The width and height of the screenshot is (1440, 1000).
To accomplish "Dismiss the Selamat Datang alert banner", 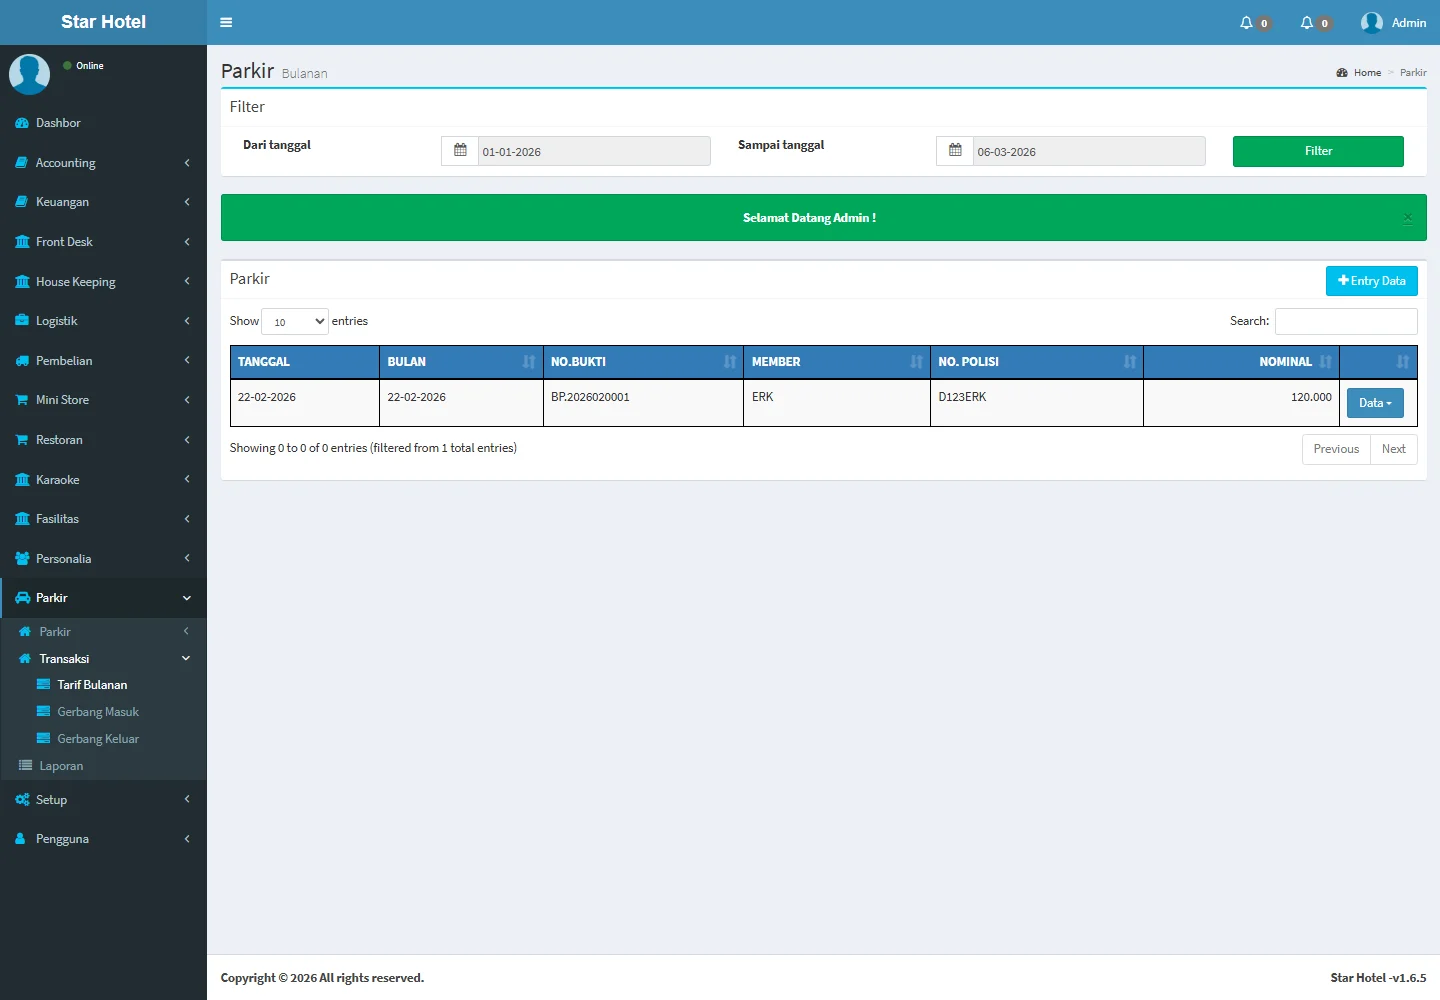I will (x=1407, y=218).
